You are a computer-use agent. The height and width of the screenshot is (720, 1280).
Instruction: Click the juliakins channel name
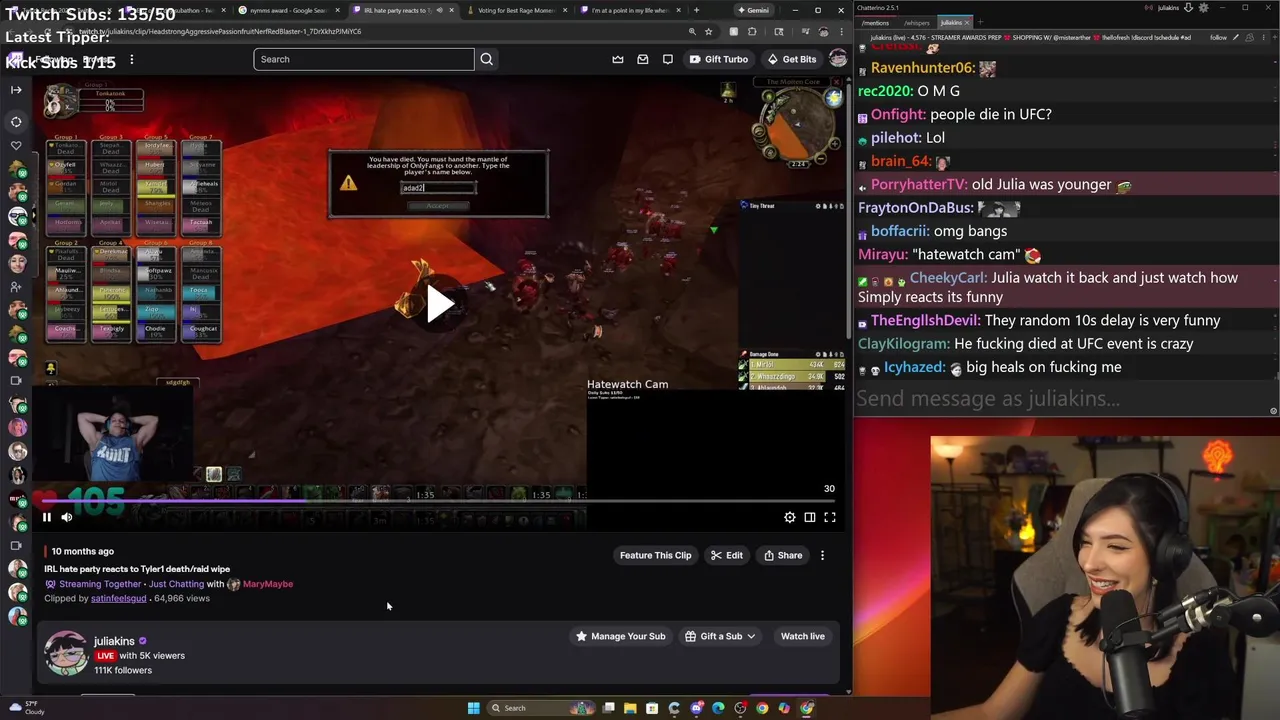tap(114, 641)
